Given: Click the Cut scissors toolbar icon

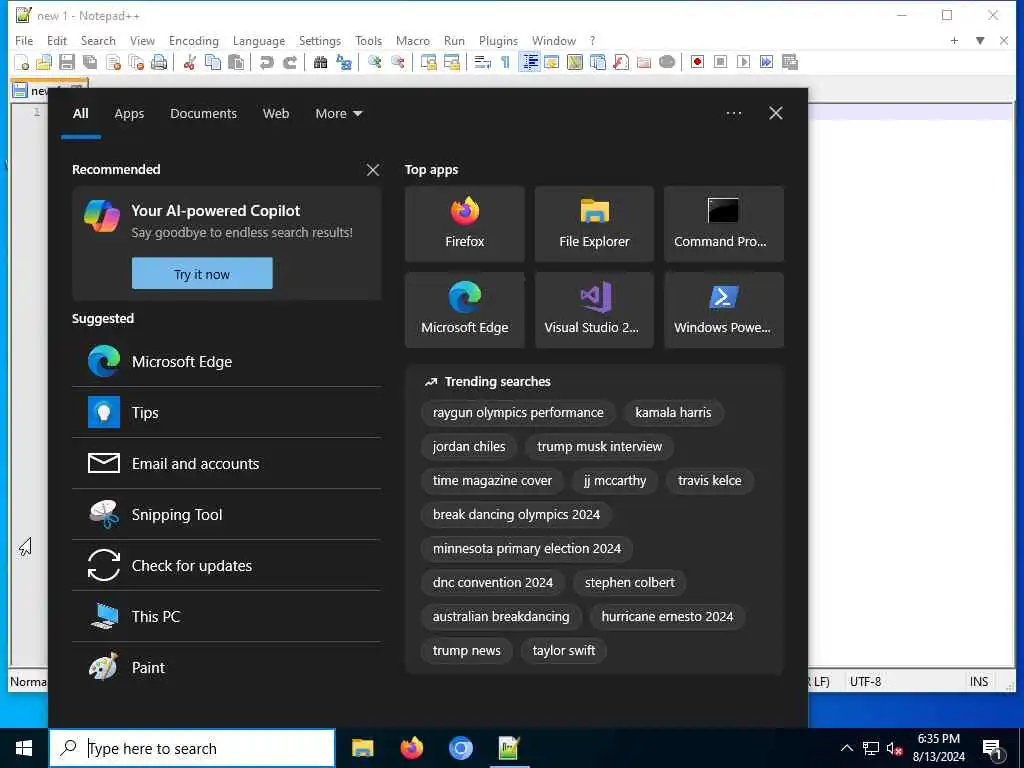Looking at the screenshot, I should 189,62.
